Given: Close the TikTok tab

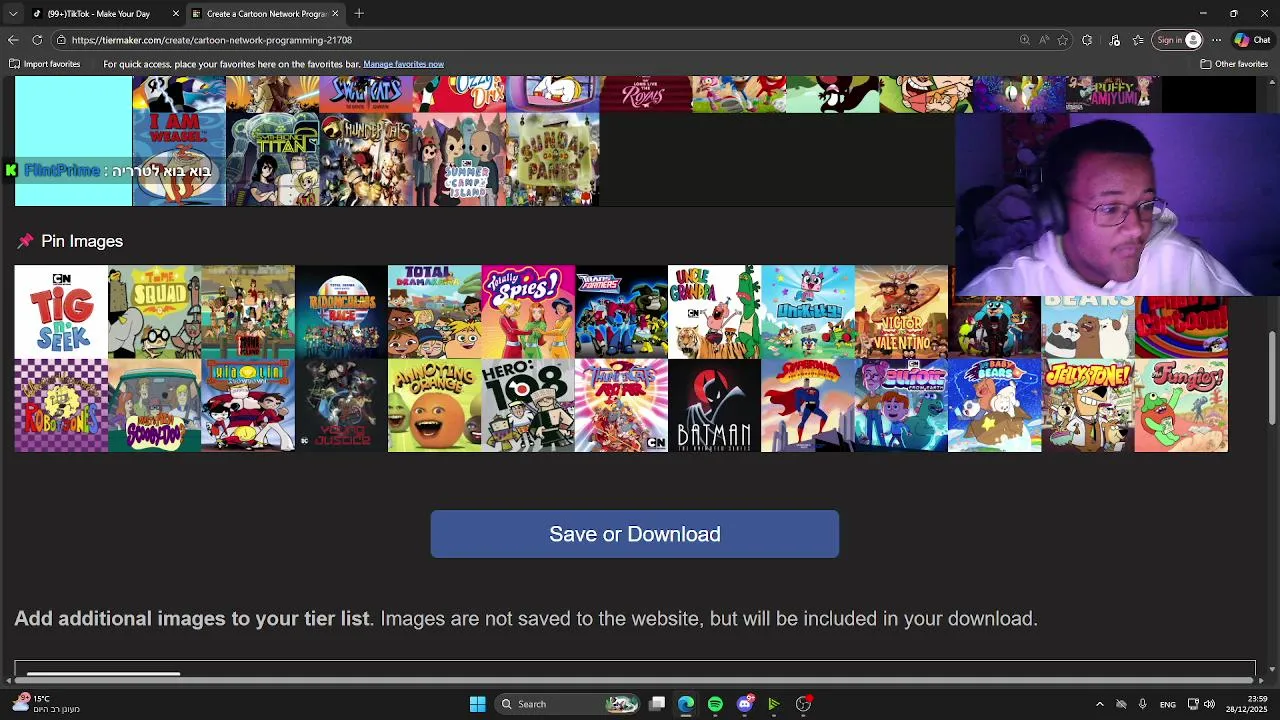Looking at the screenshot, I should tap(176, 14).
